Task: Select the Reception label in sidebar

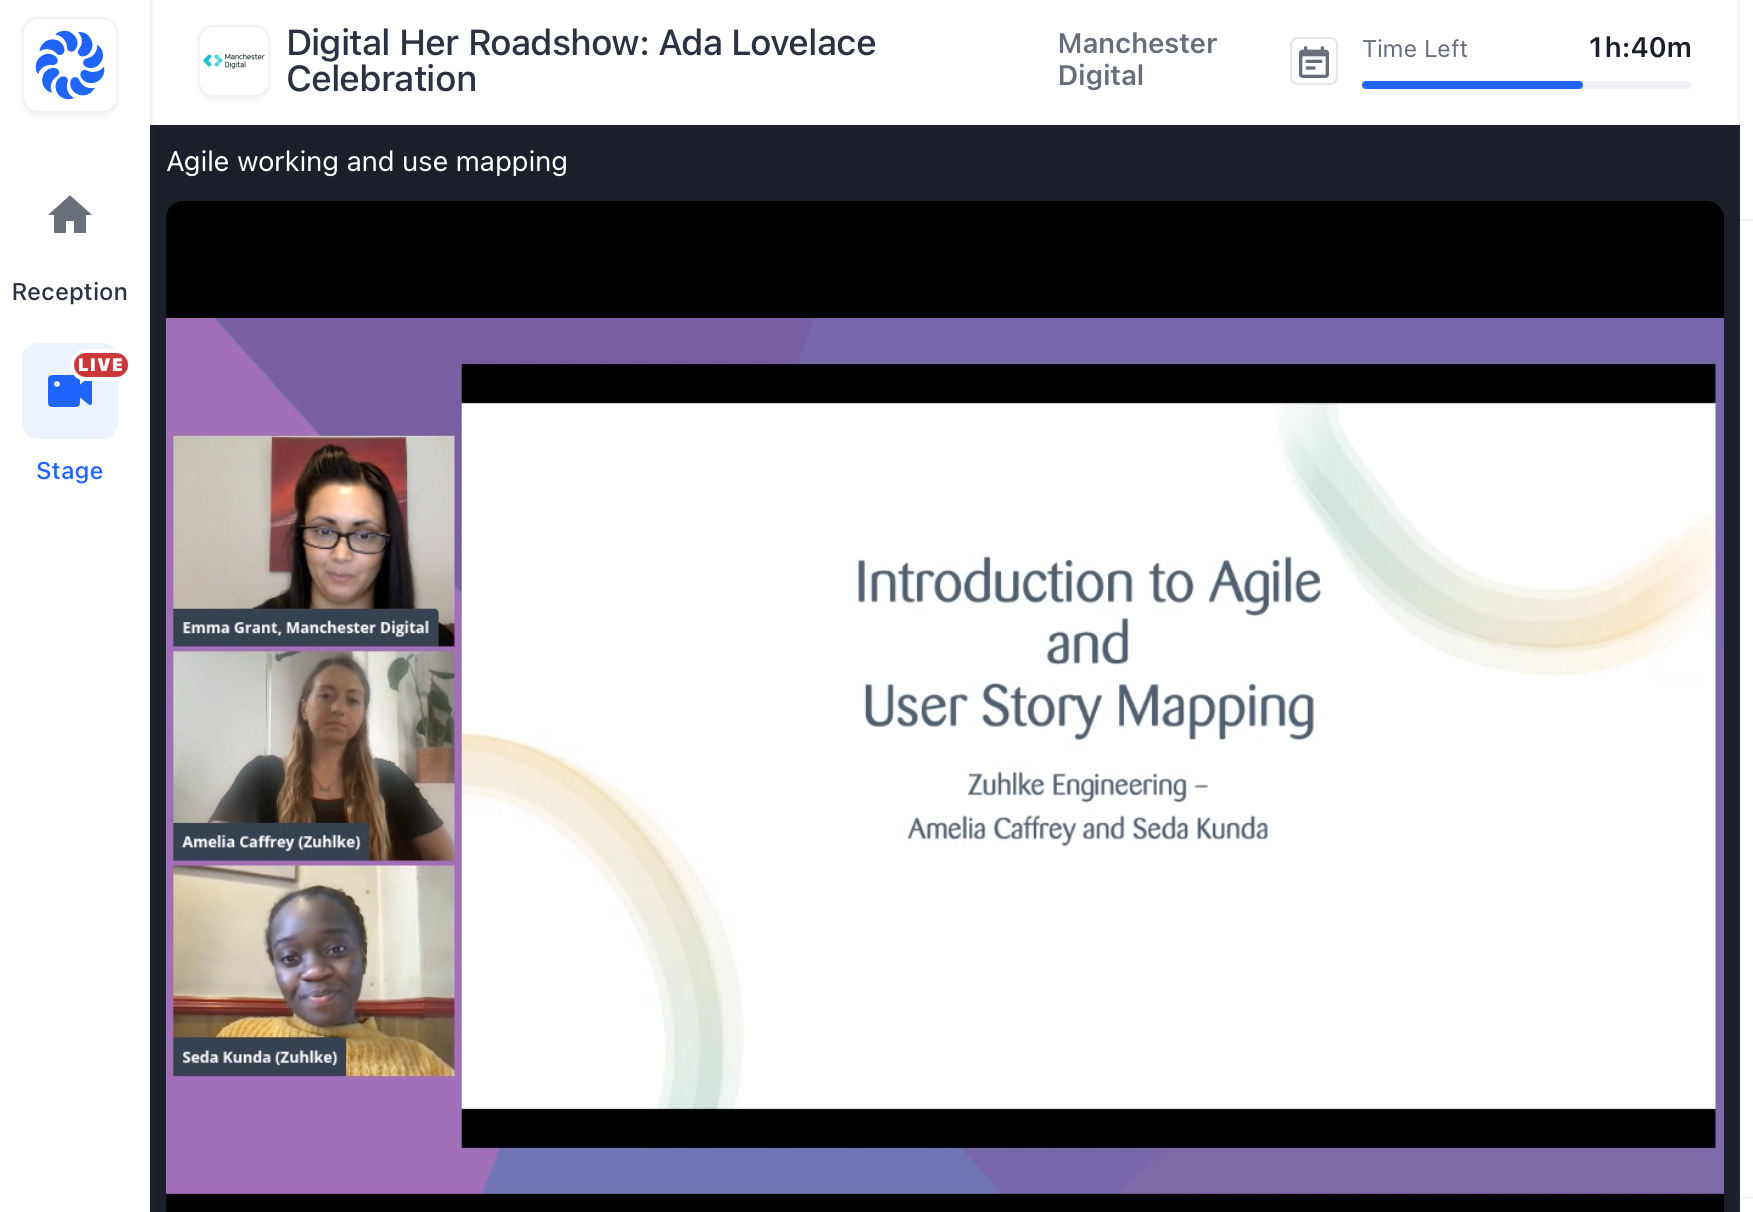Action: [x=70, y=292]
